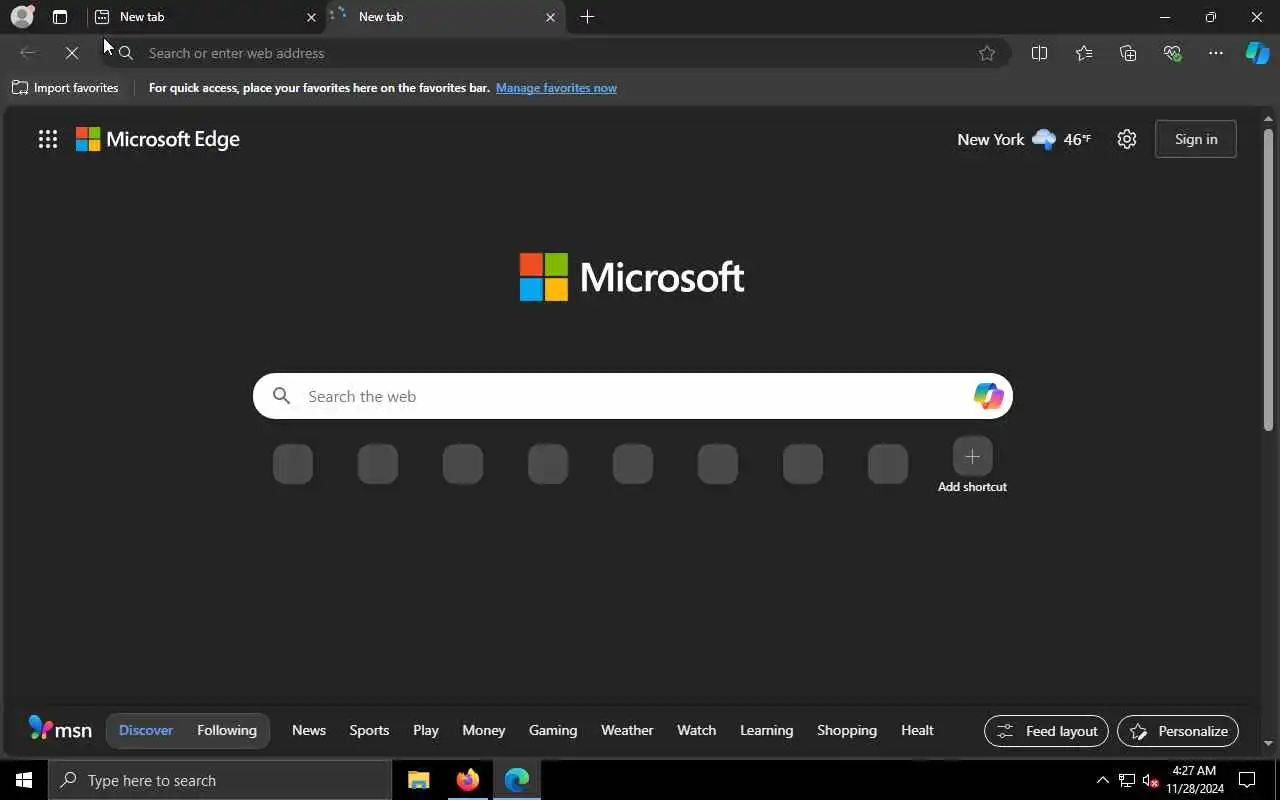The height and width of the screenshot is (800, 1280).
Task: Click Import favorites
Action: point(65,88)
